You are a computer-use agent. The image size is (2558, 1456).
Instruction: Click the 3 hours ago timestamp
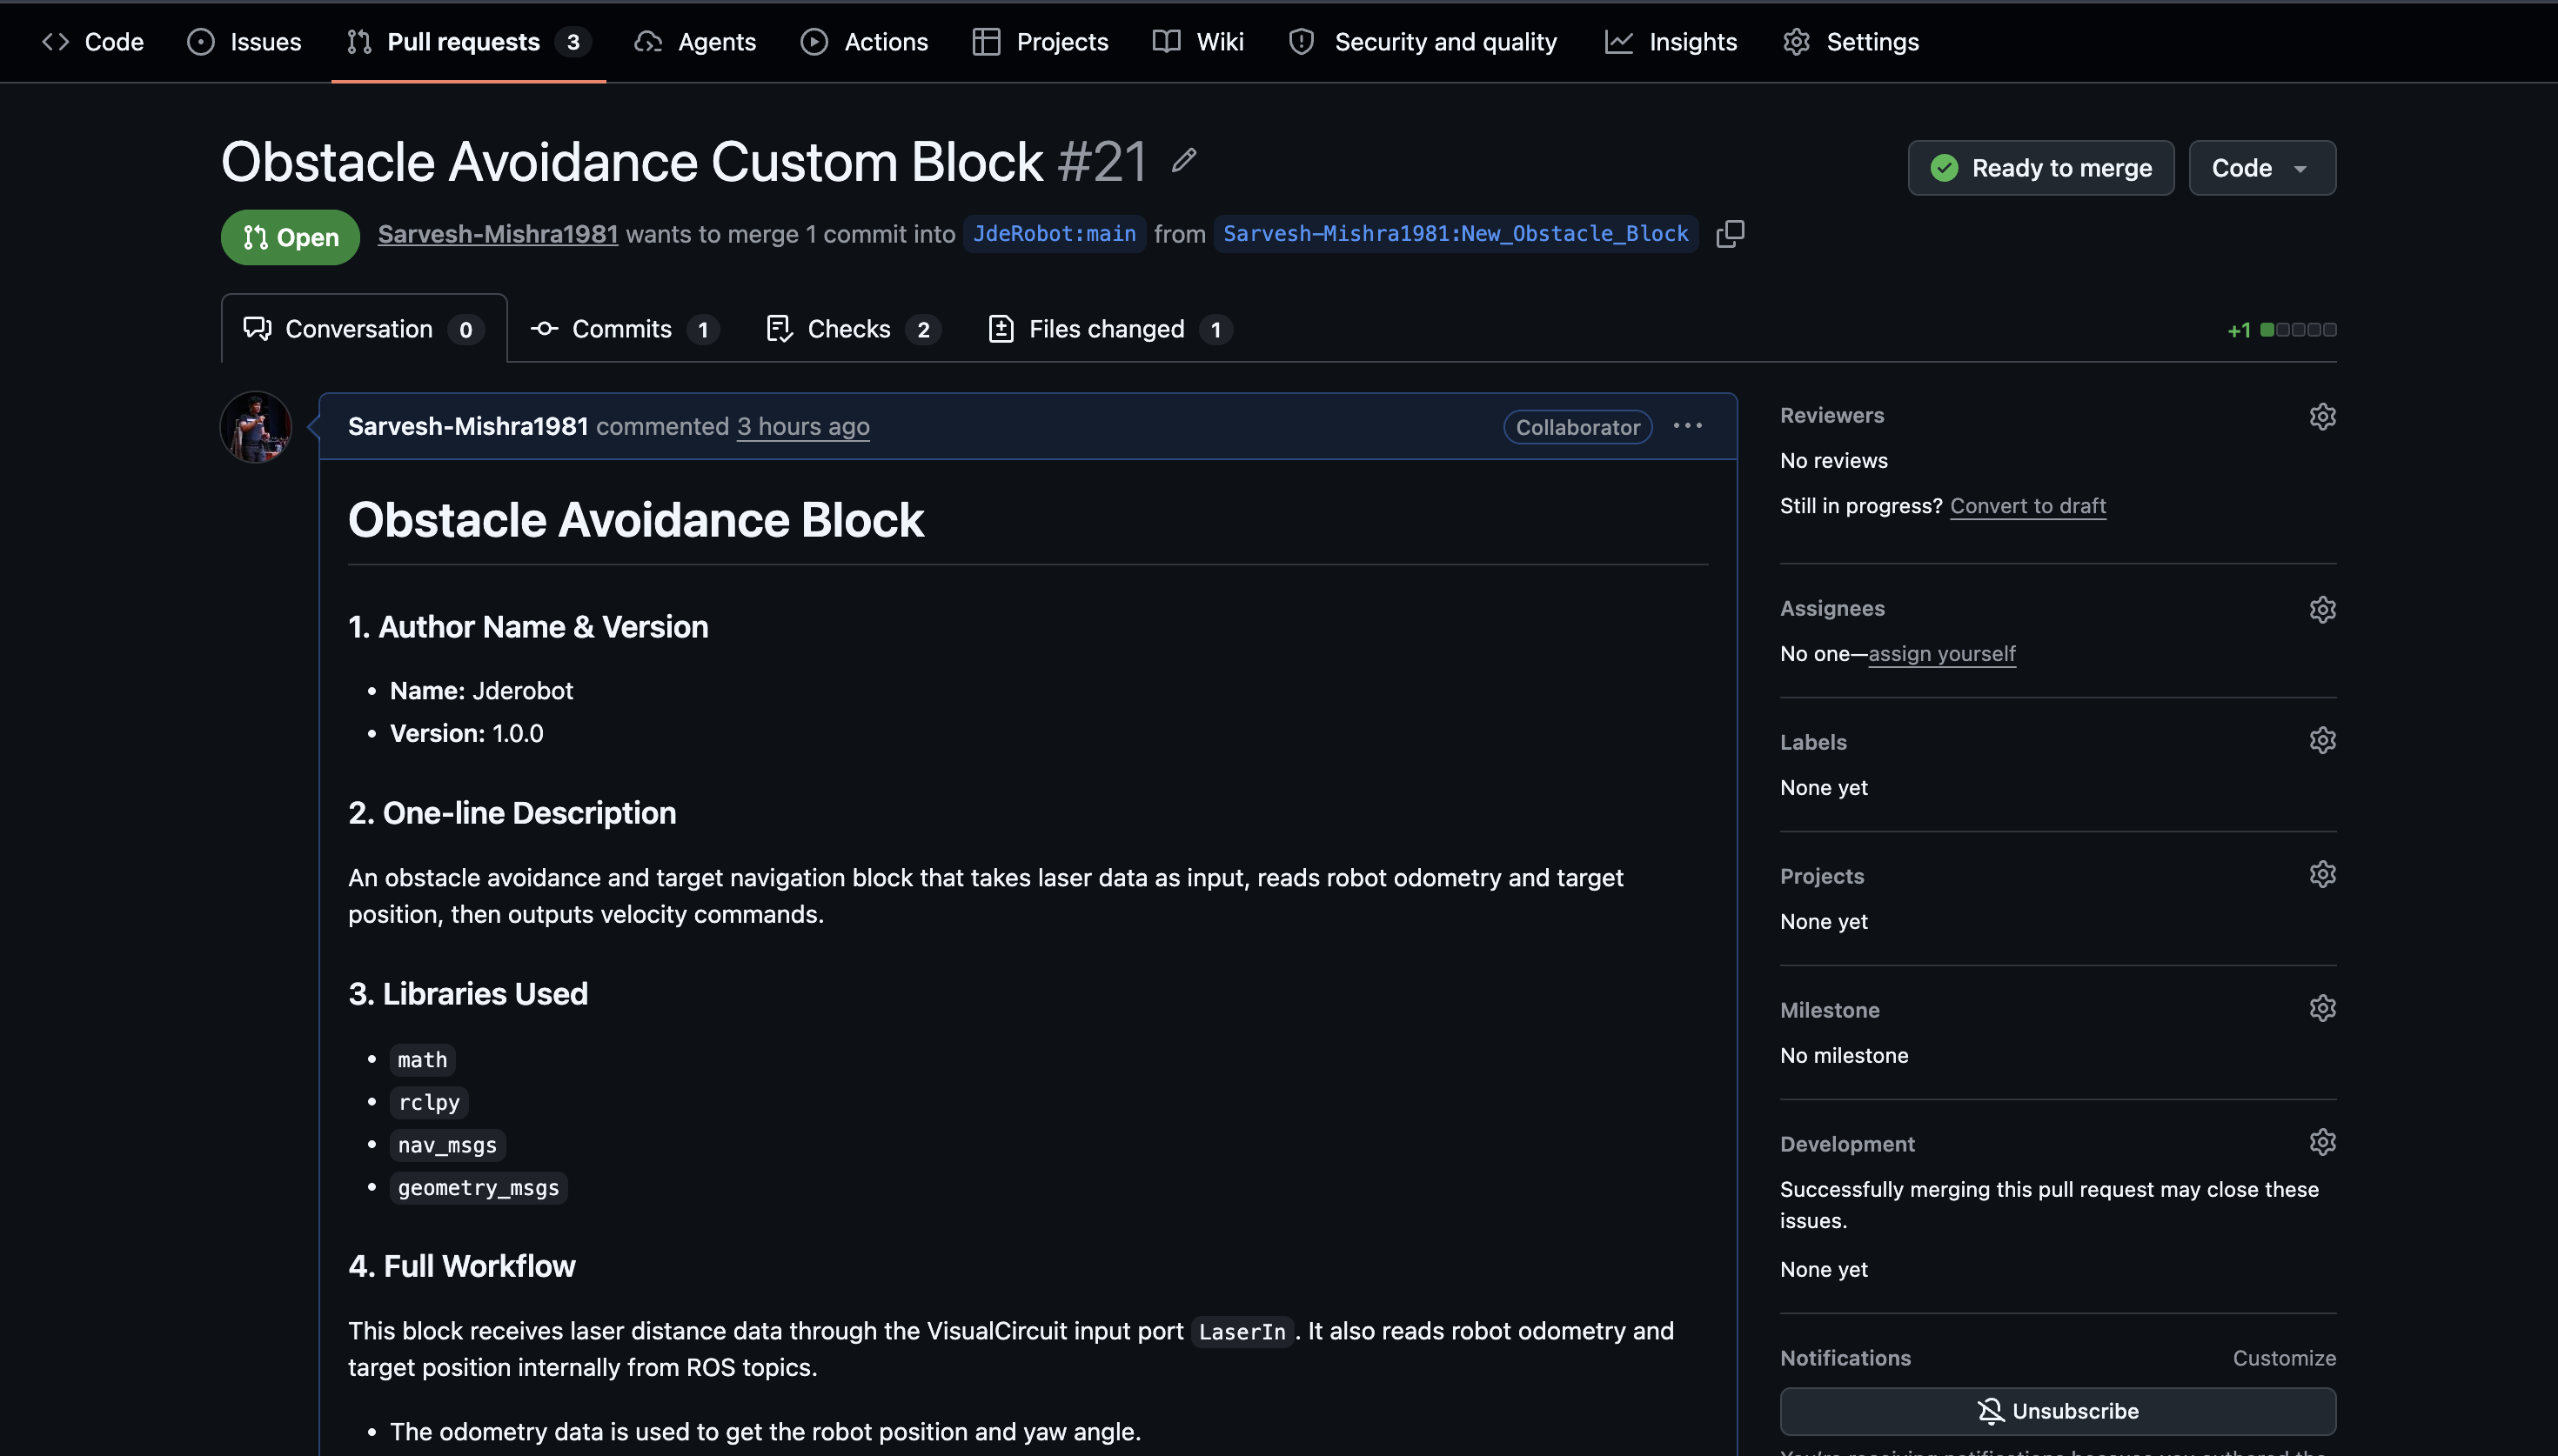point(803,427)
